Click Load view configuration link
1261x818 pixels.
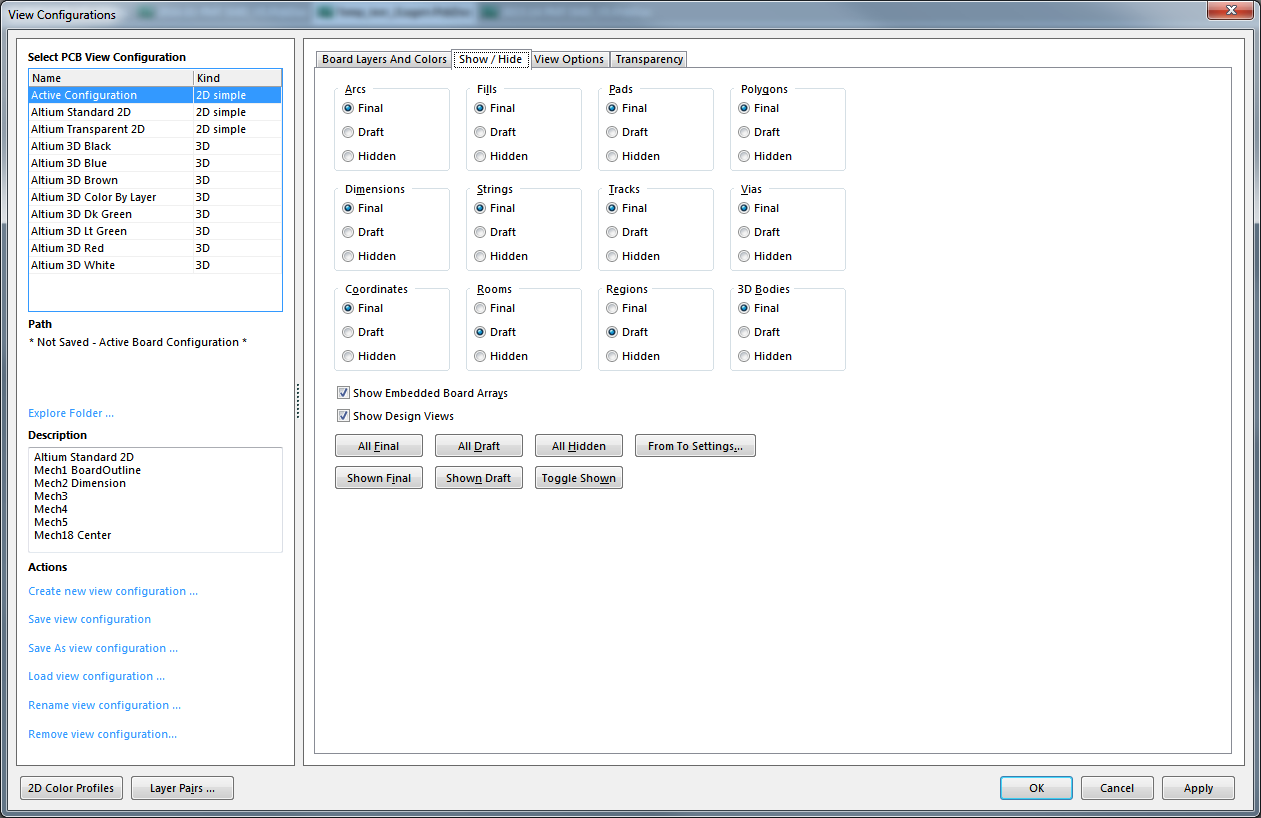coord(97,676)
